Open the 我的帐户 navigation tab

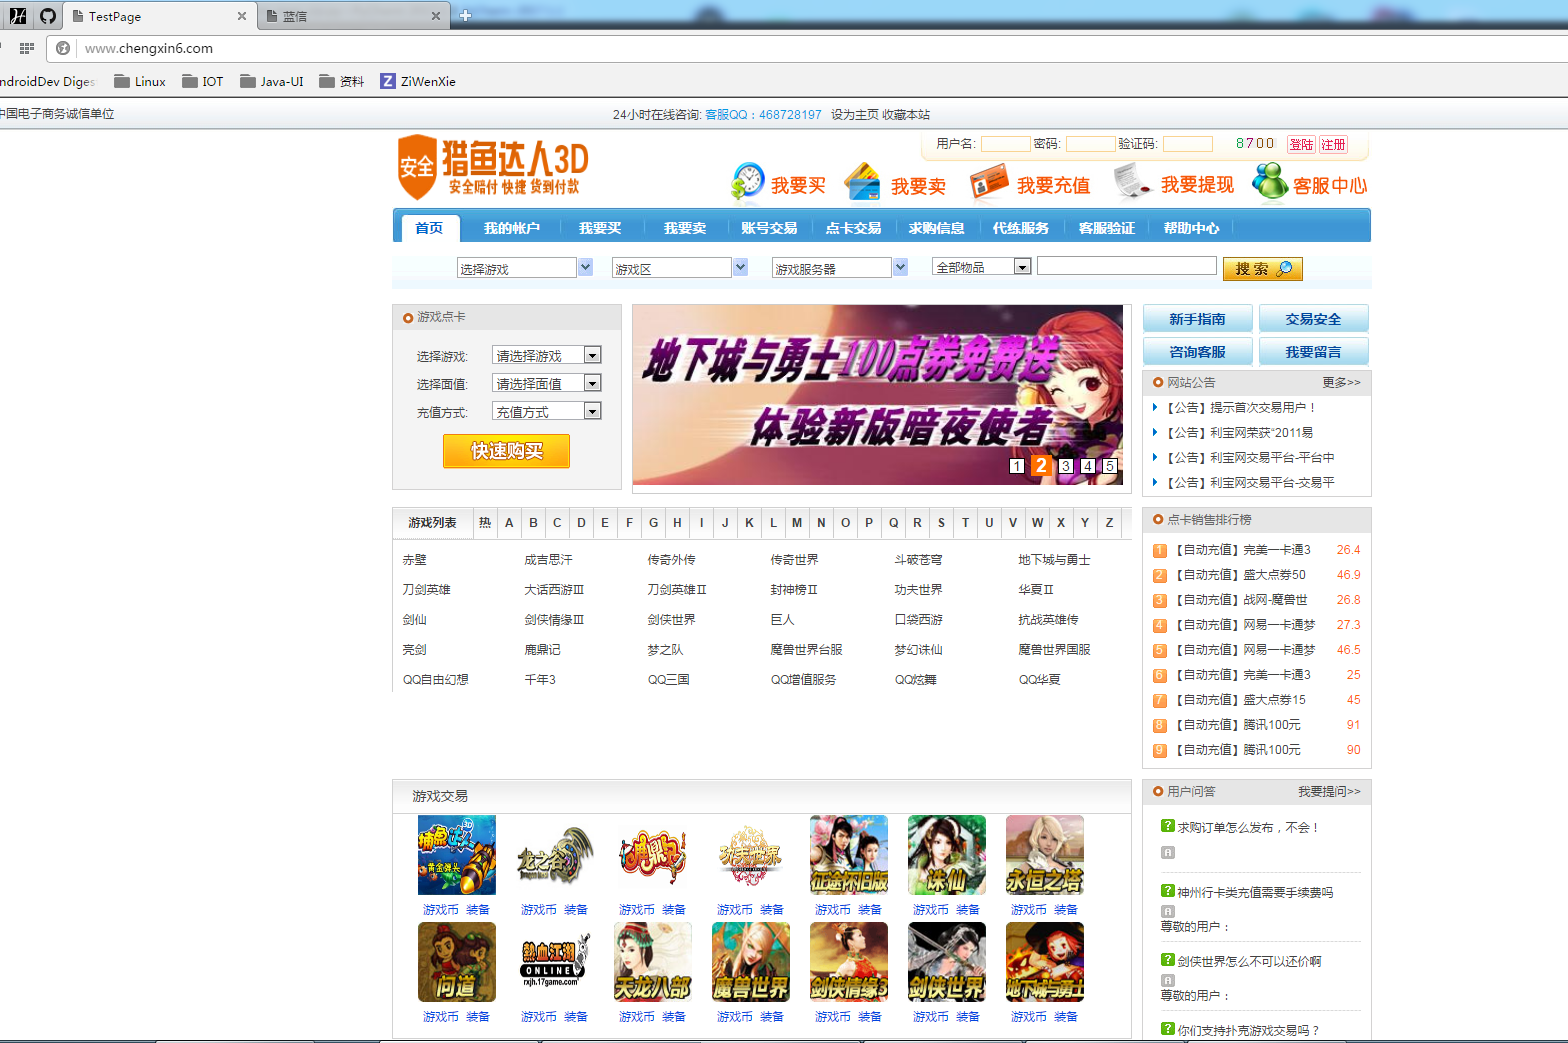(511, 228)
